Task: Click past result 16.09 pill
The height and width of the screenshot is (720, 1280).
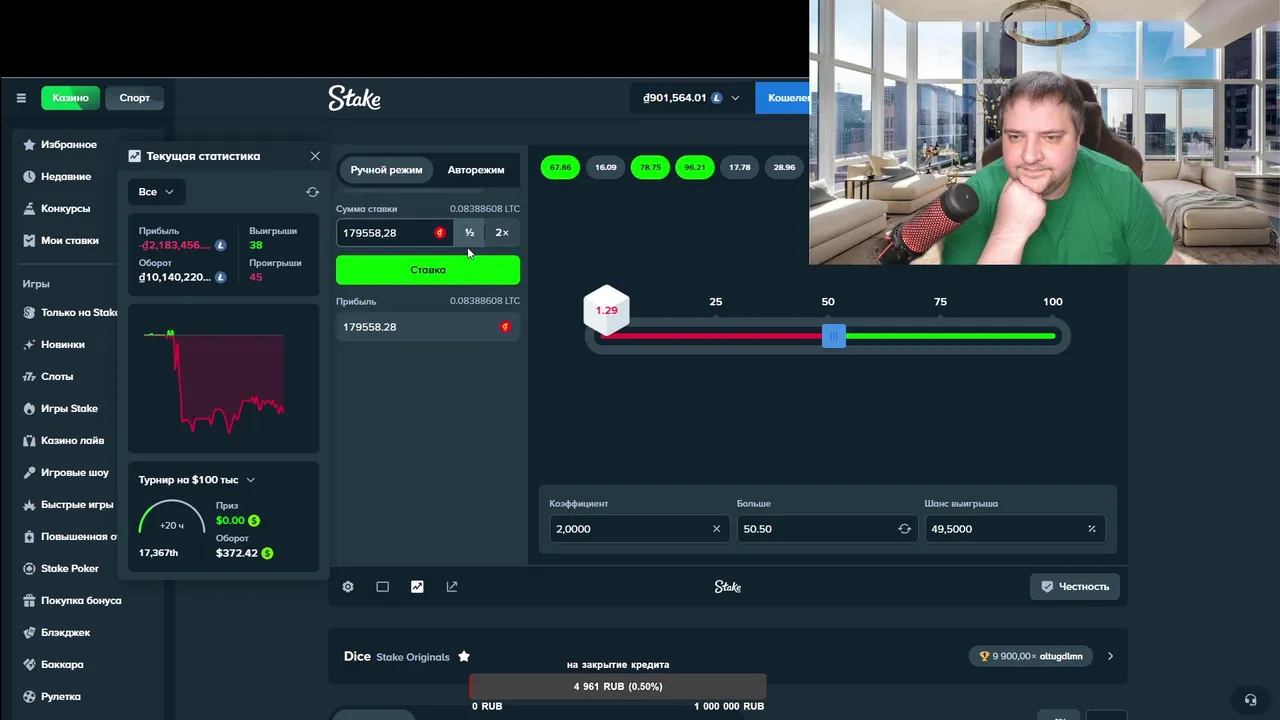Action: (606, 167)
